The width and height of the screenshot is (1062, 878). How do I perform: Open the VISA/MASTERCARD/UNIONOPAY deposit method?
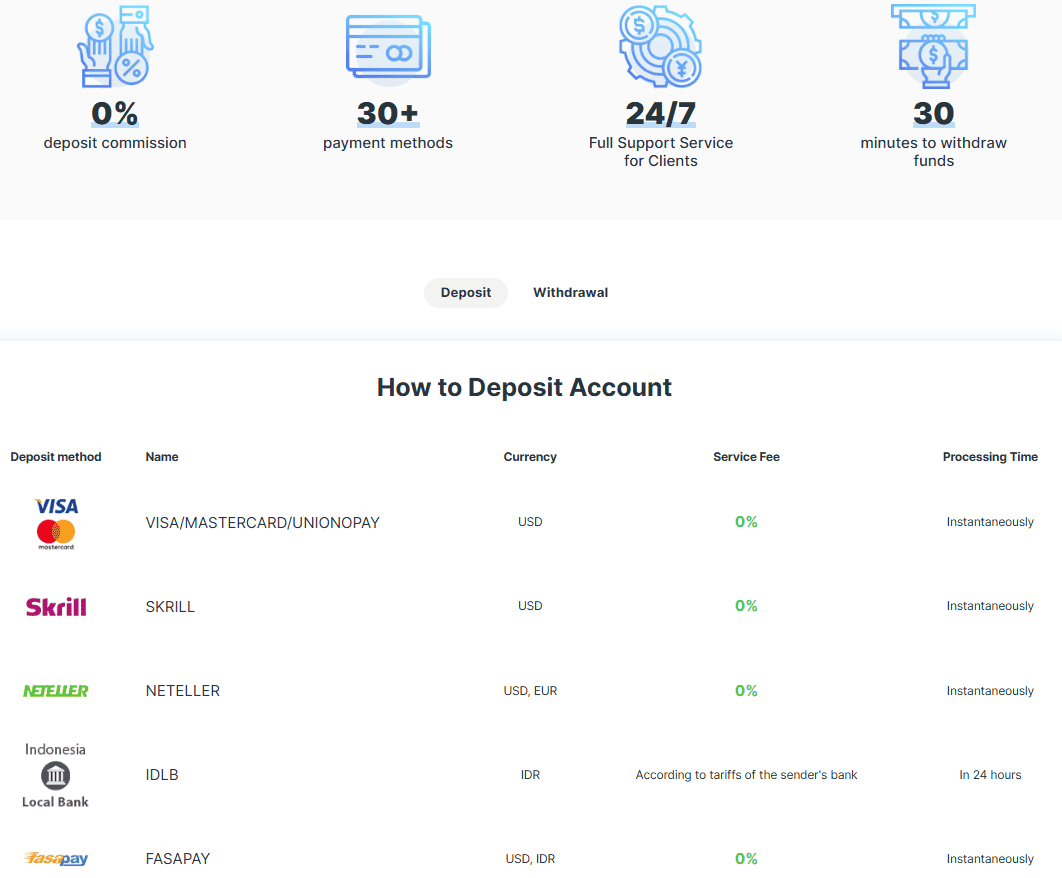point(262,523)
